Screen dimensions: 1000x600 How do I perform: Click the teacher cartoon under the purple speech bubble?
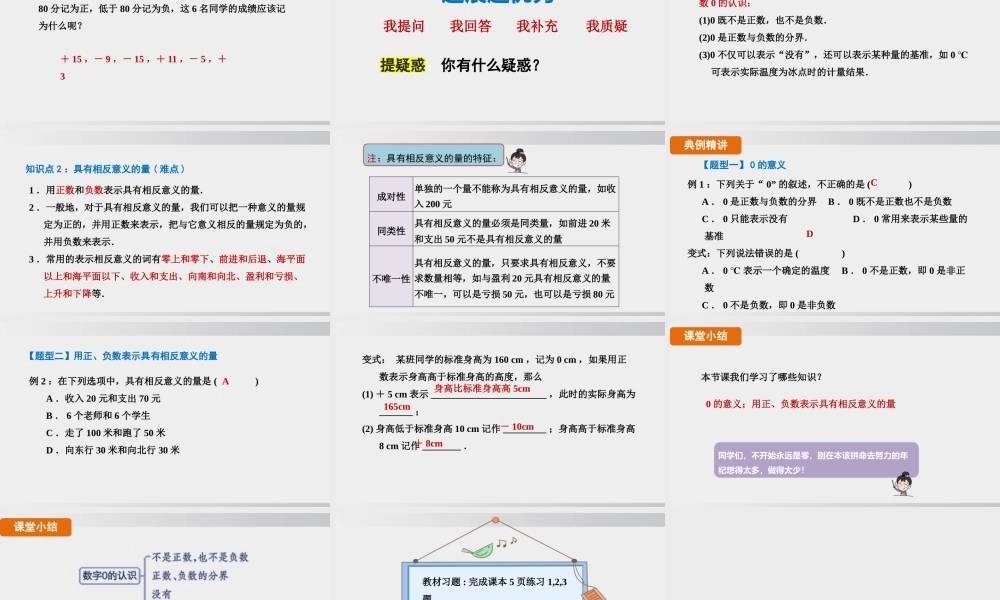[x=902, y=484]
